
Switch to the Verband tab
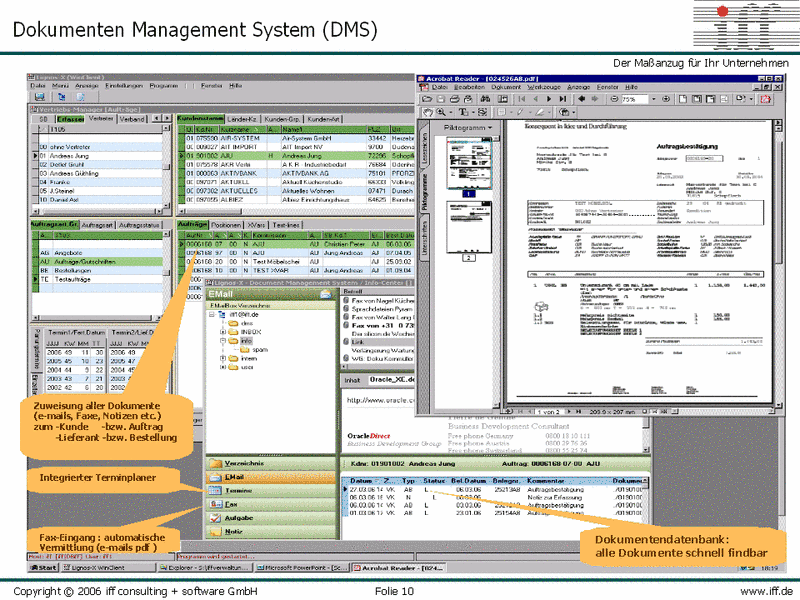pyautogui.click(x=132, y=119)
